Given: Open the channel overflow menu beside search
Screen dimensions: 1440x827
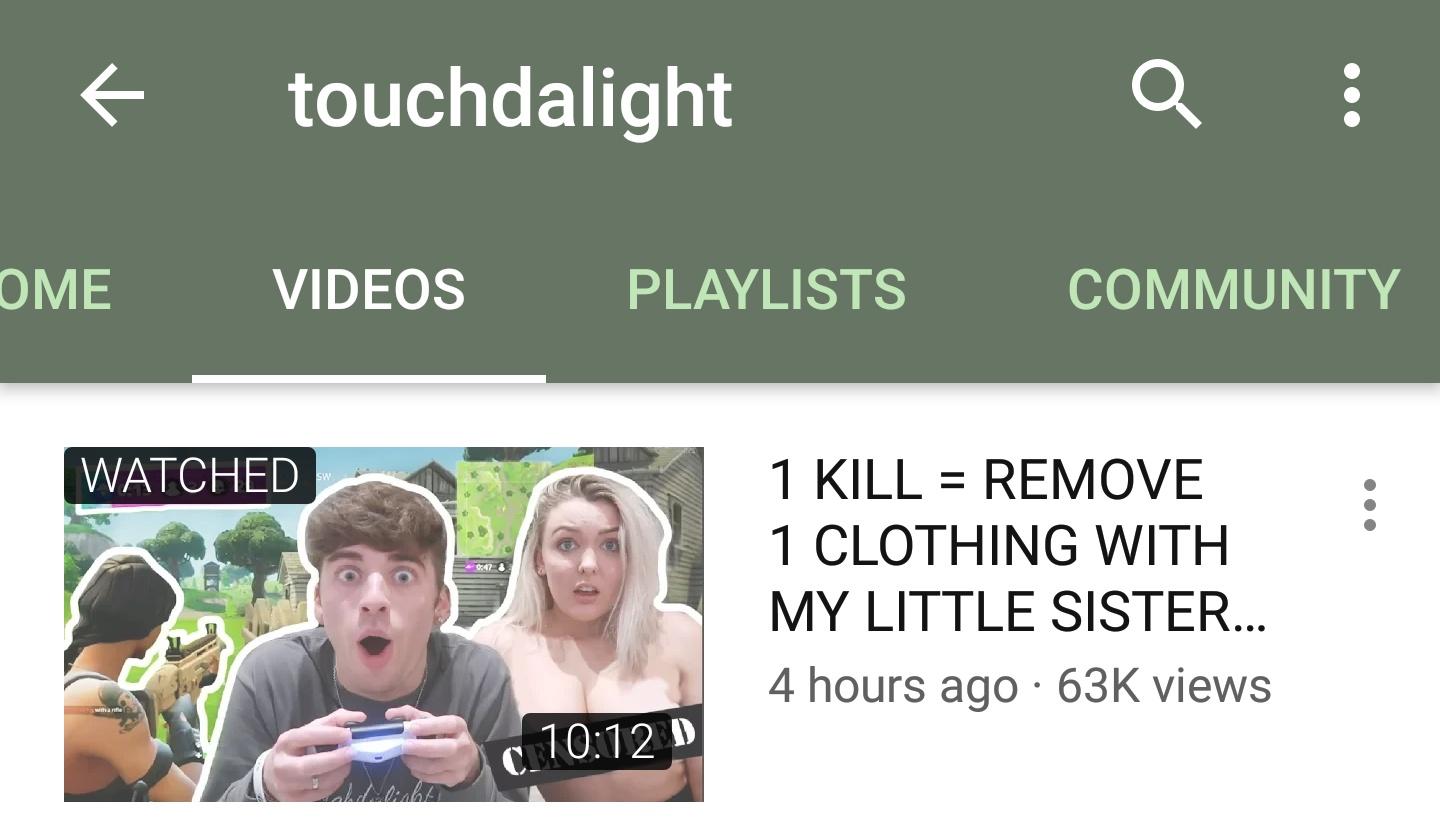Looking at the screenshot, I should pyautogui.click(x=1352, y=95).
